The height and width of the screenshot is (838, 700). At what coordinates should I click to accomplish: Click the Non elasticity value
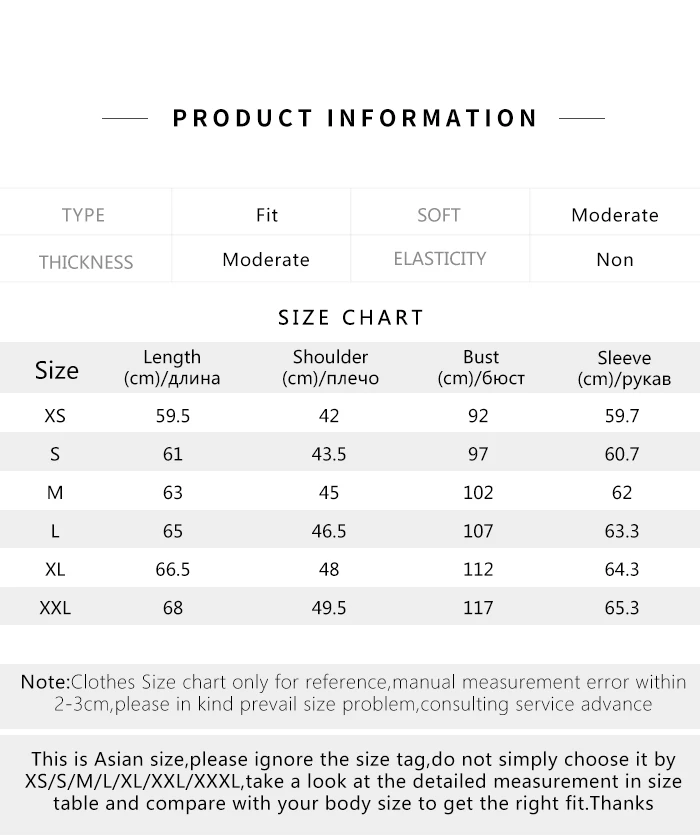[x=615, y=259]
